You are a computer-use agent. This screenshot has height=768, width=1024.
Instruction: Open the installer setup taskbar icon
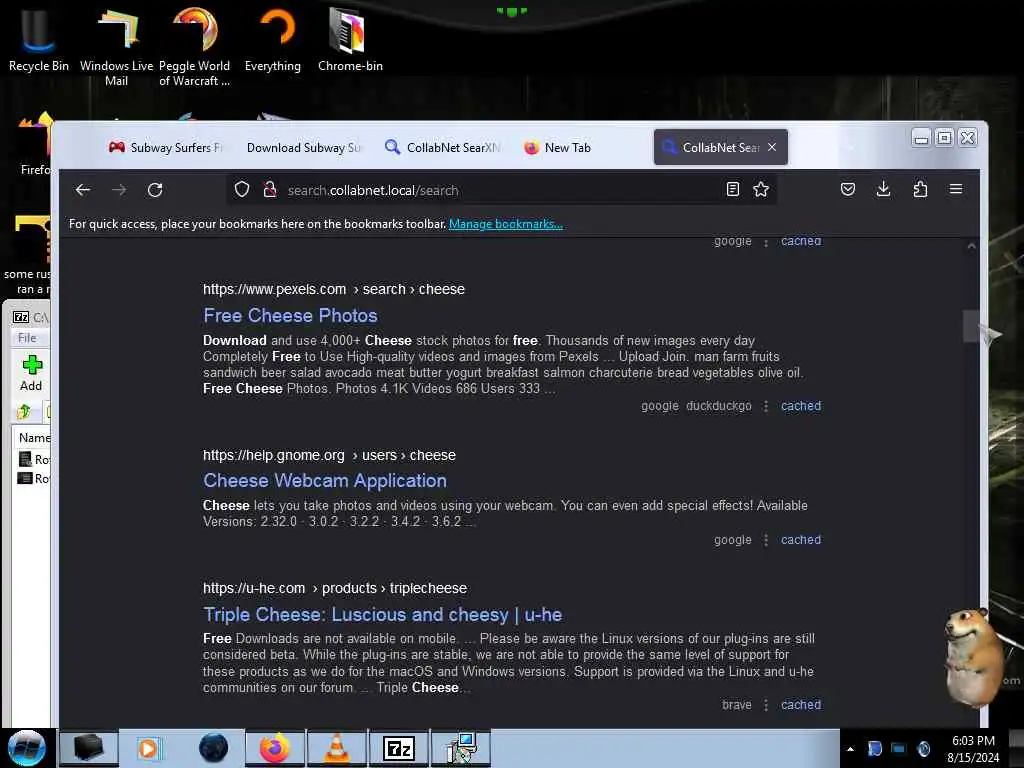pos(461,748)
